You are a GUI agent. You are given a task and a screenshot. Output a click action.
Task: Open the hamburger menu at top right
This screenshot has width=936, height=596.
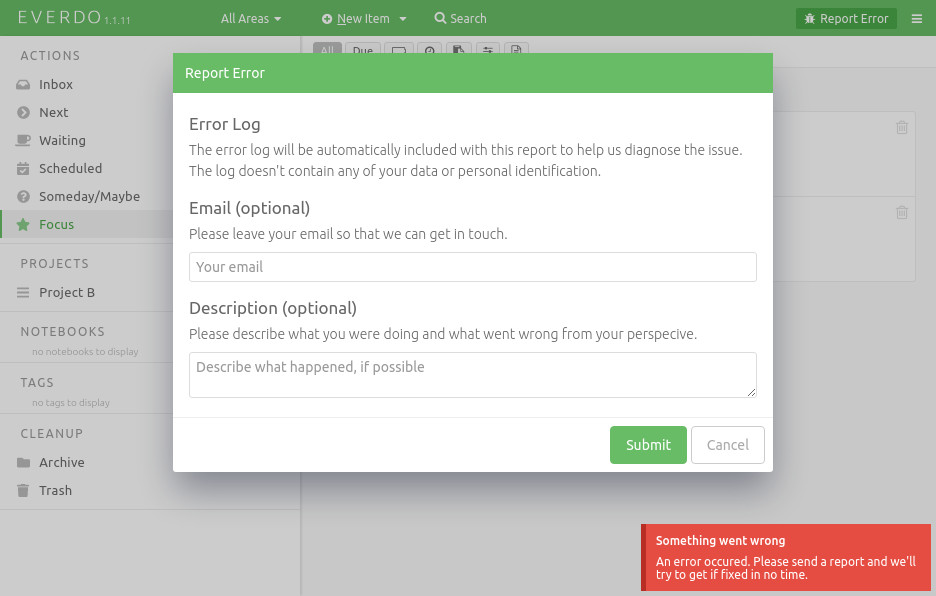click(x=917, y=18)
